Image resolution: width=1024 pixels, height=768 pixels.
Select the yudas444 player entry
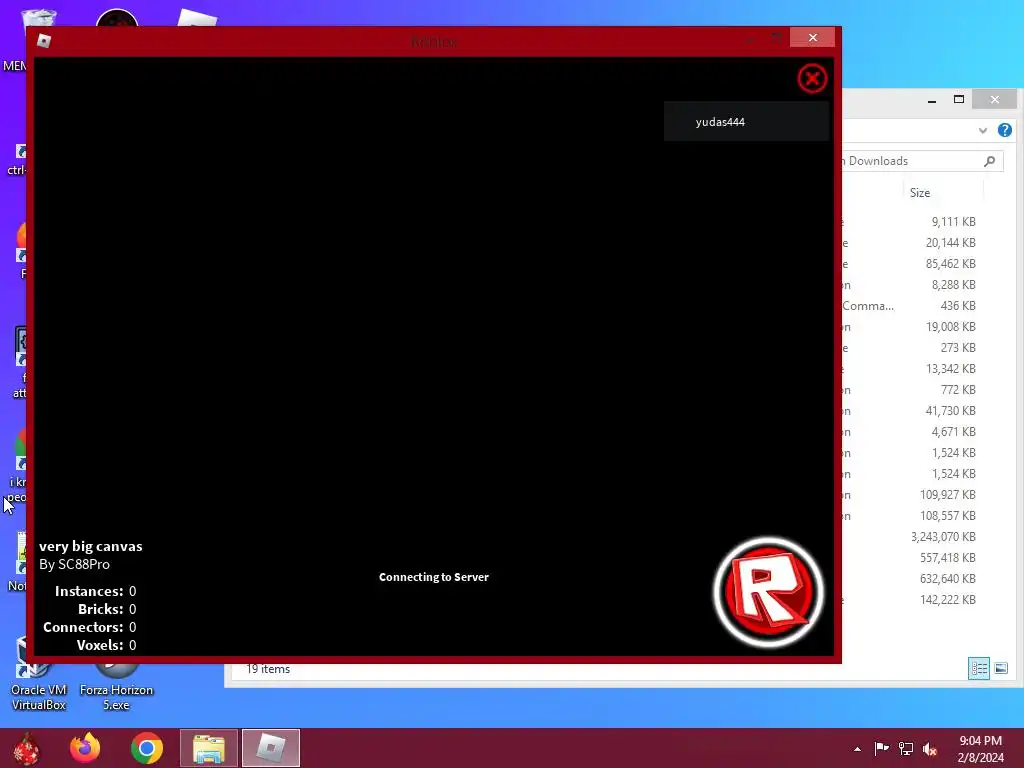point(746,121)
